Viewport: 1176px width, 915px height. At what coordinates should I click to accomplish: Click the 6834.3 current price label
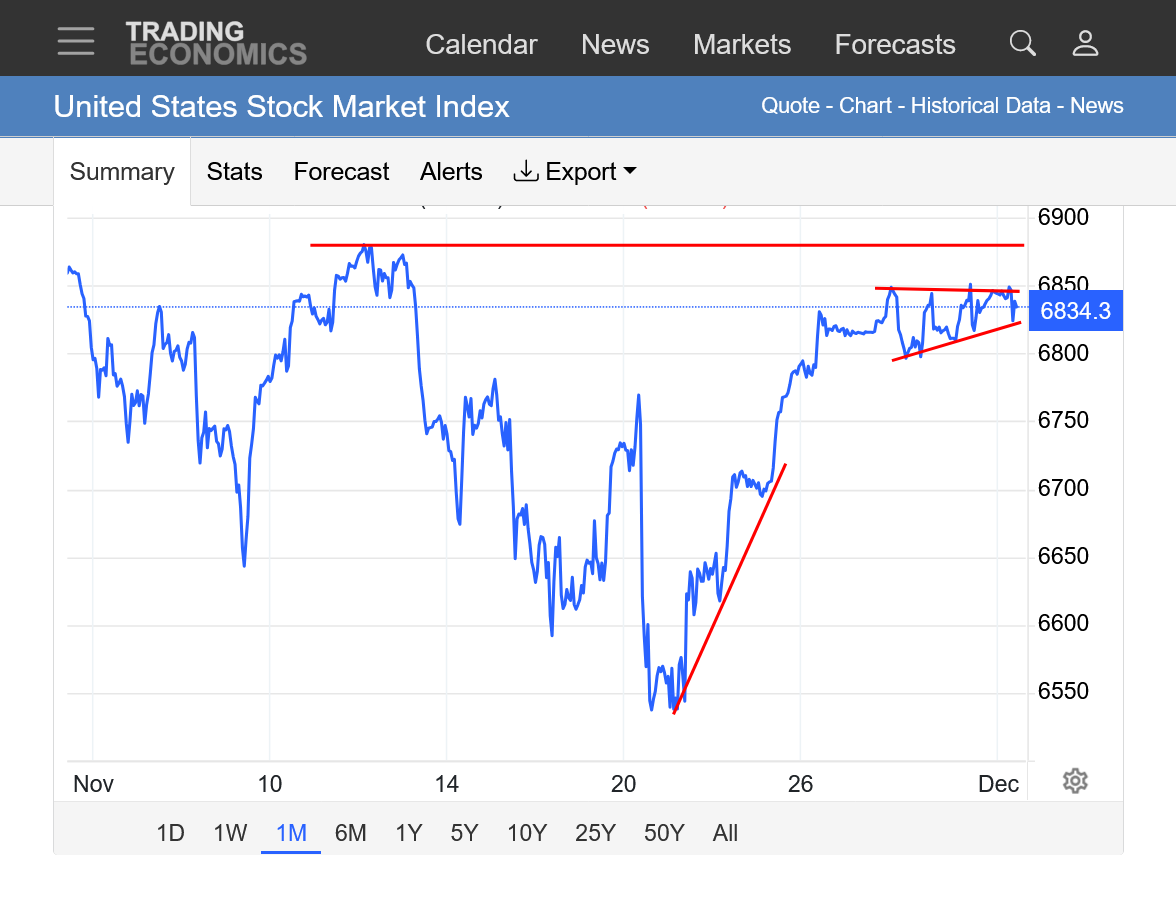coord(1075,311)
